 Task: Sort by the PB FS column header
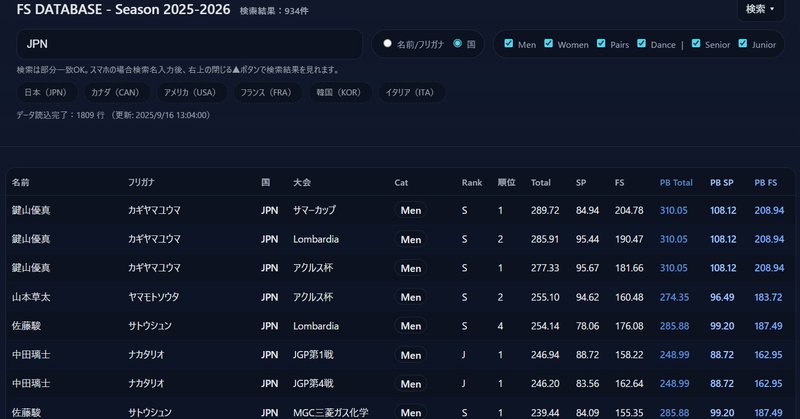(766, 182)
